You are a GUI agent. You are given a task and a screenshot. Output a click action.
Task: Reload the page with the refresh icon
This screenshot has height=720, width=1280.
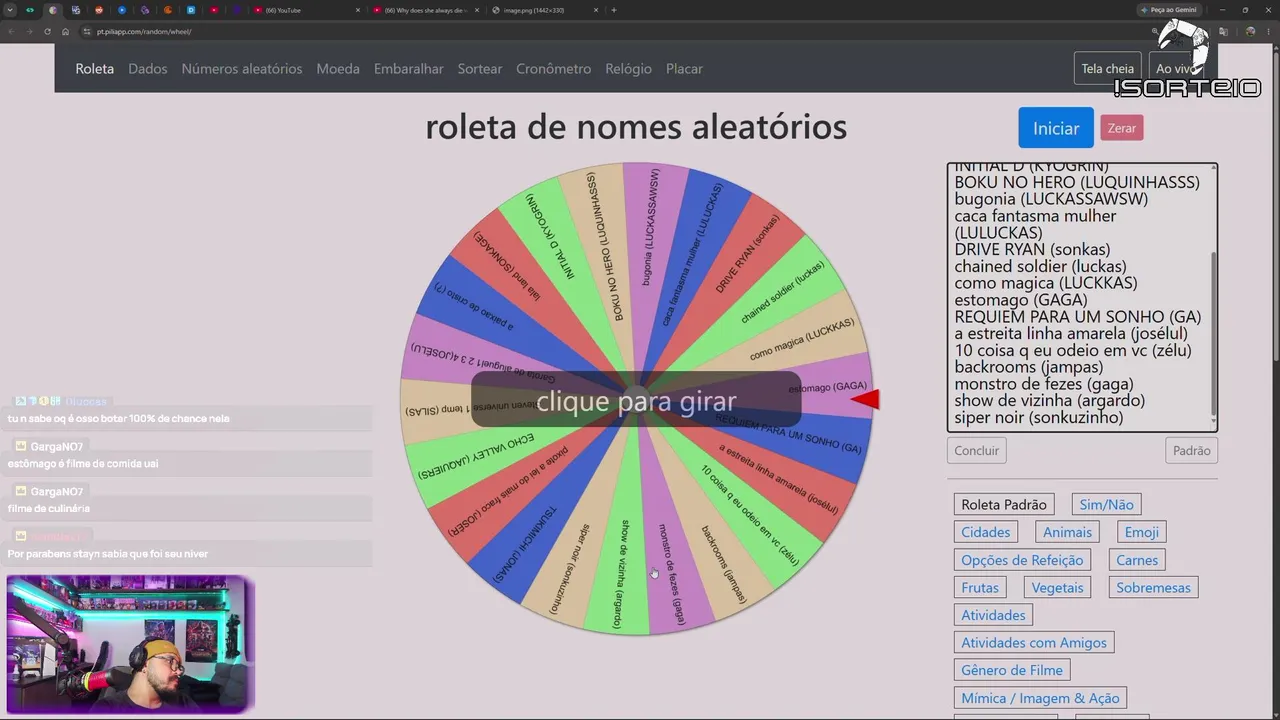click(x=48, y=32)
